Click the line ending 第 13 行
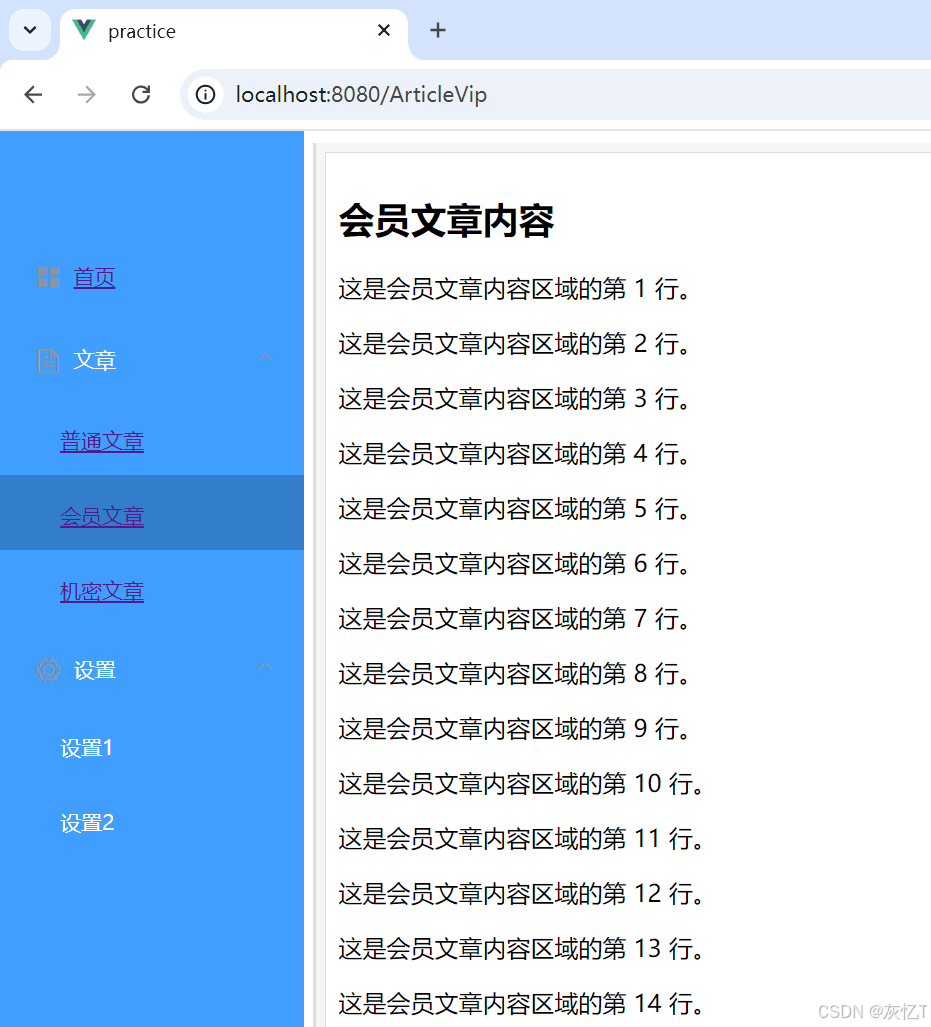 [521, 949]
